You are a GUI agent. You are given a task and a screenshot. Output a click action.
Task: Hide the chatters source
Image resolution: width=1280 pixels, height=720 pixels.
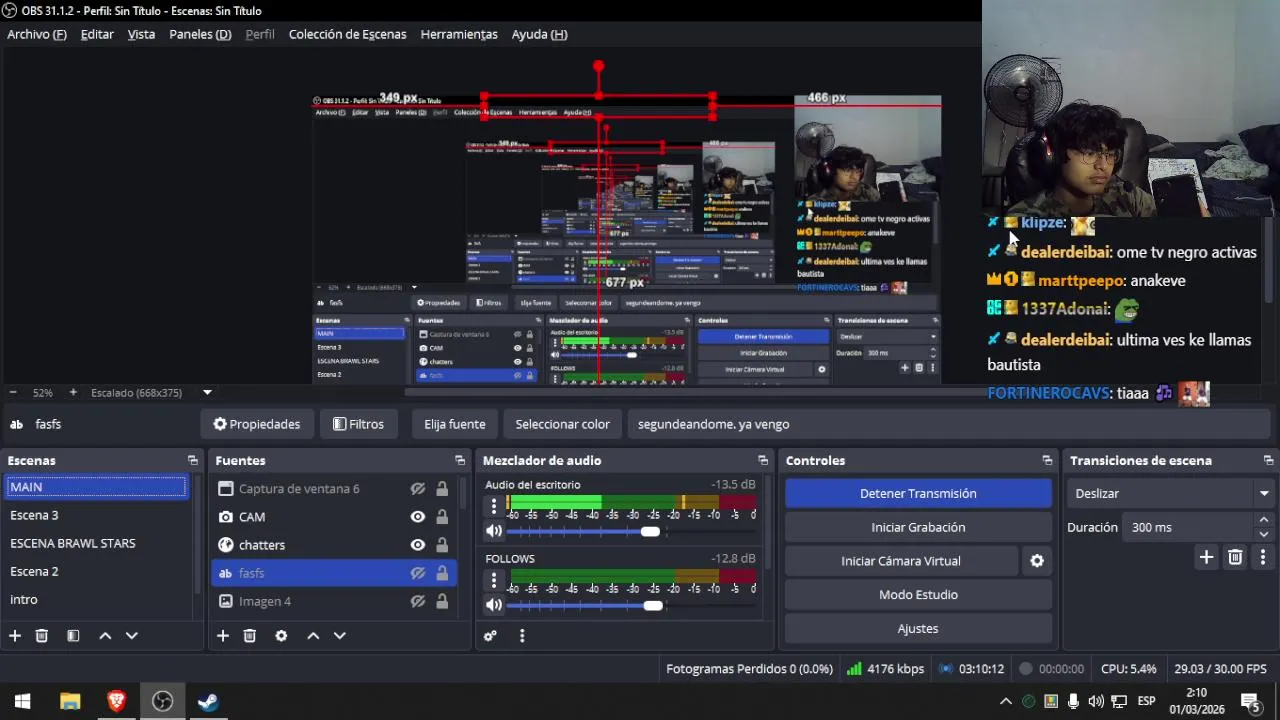[x=418, y=545]
